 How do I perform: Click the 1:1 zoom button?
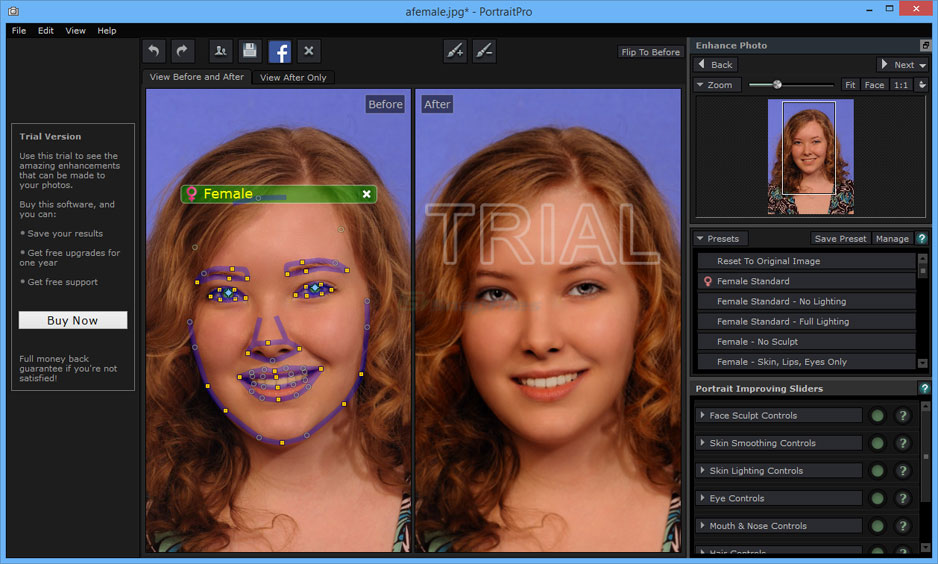click(x=901, y=85)
